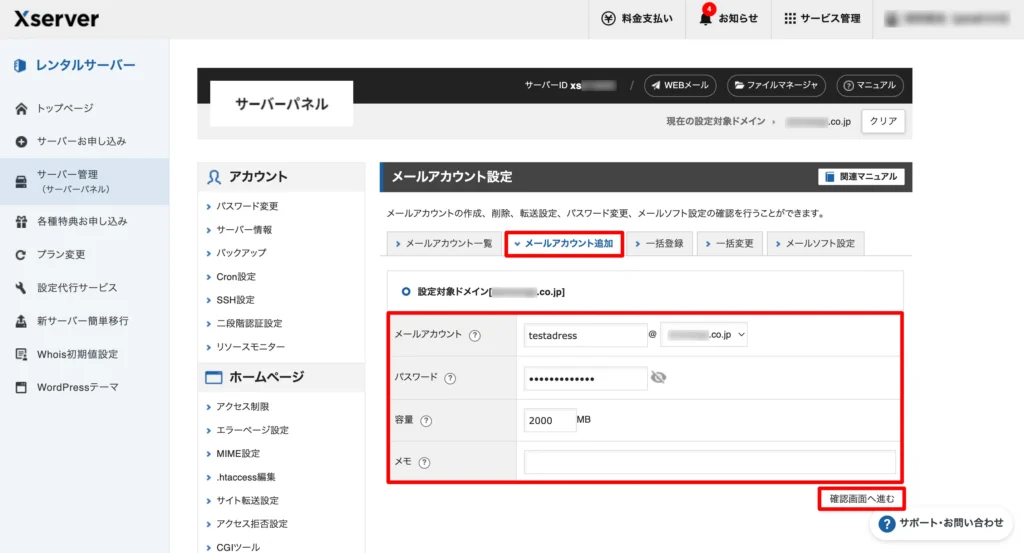The width and height of the screenshot is (1024, 553).
Task: Click help icon next to メモ
Action: coord(424,463)
